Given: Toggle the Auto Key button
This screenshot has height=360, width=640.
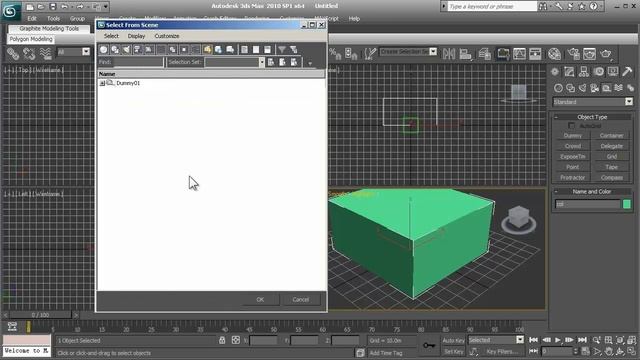Looking at the screenshot, I should (453, 340).
